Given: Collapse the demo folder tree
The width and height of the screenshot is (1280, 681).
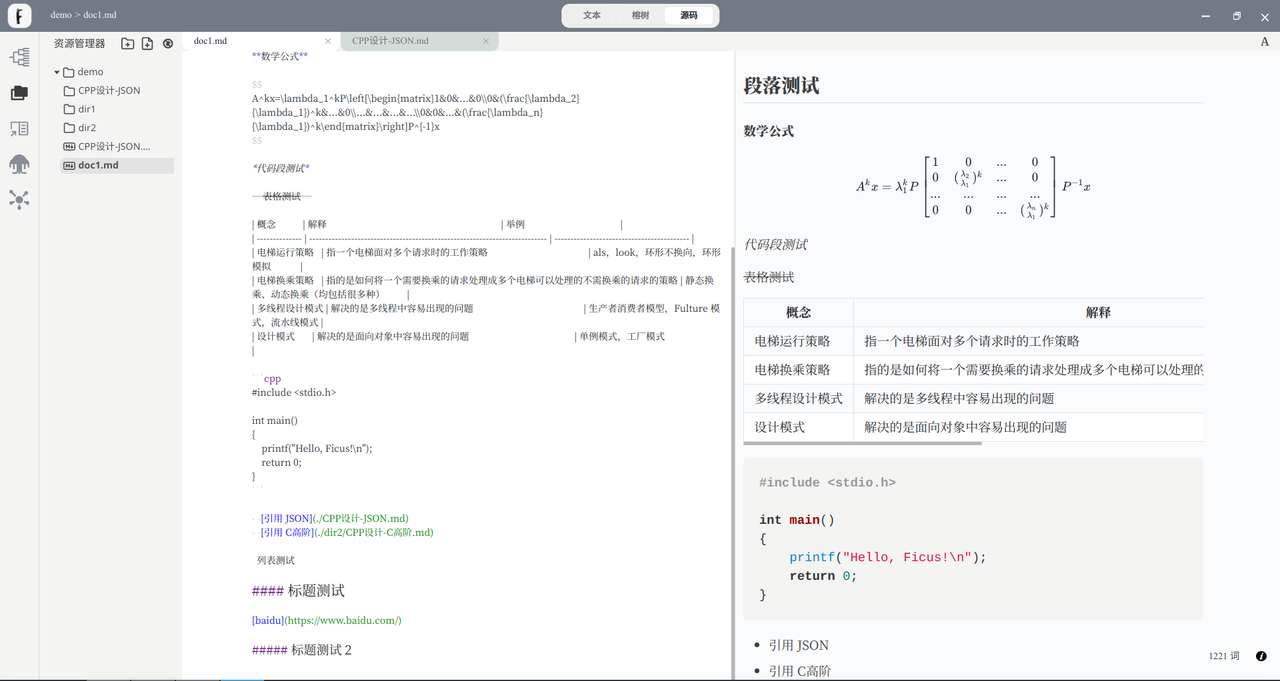Looking at the screenshot, I should coord(57,72).
